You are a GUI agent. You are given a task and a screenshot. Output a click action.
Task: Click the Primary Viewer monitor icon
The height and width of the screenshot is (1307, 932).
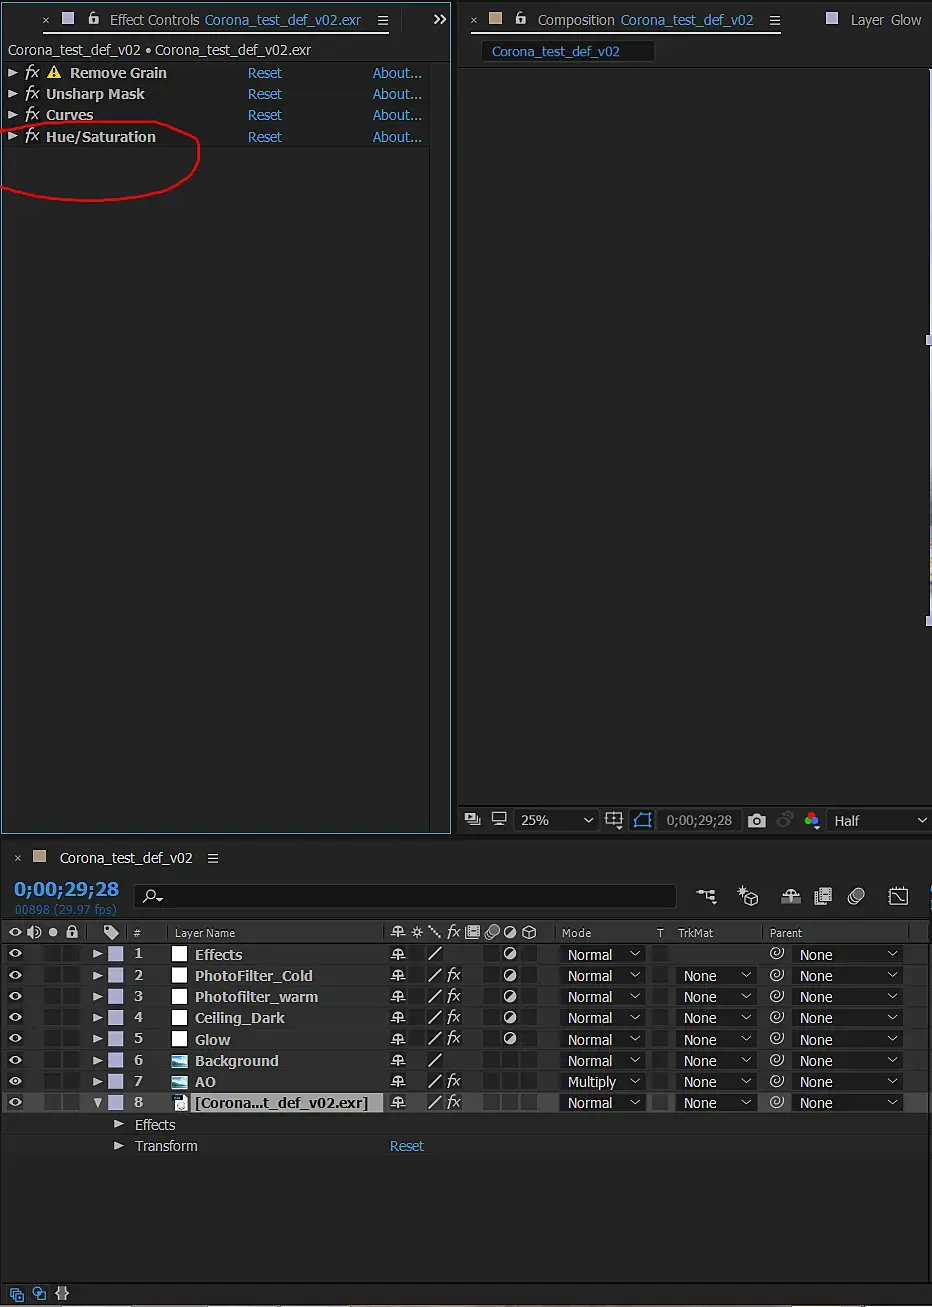[x=498, y=820]
